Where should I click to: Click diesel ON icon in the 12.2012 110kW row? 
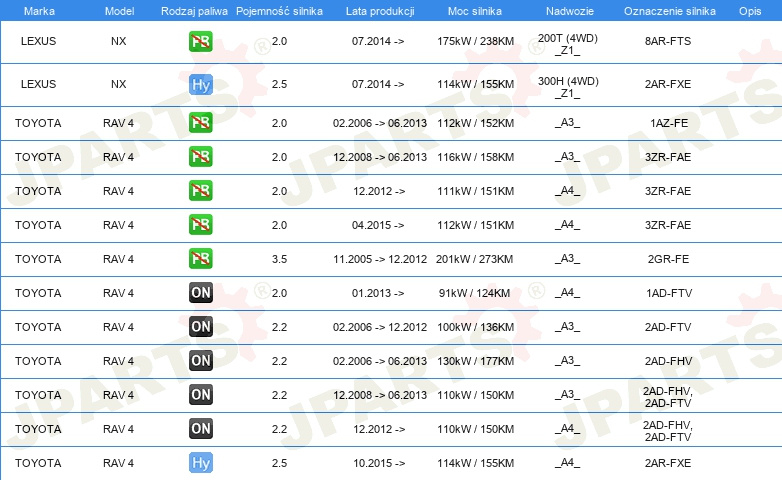200,429
